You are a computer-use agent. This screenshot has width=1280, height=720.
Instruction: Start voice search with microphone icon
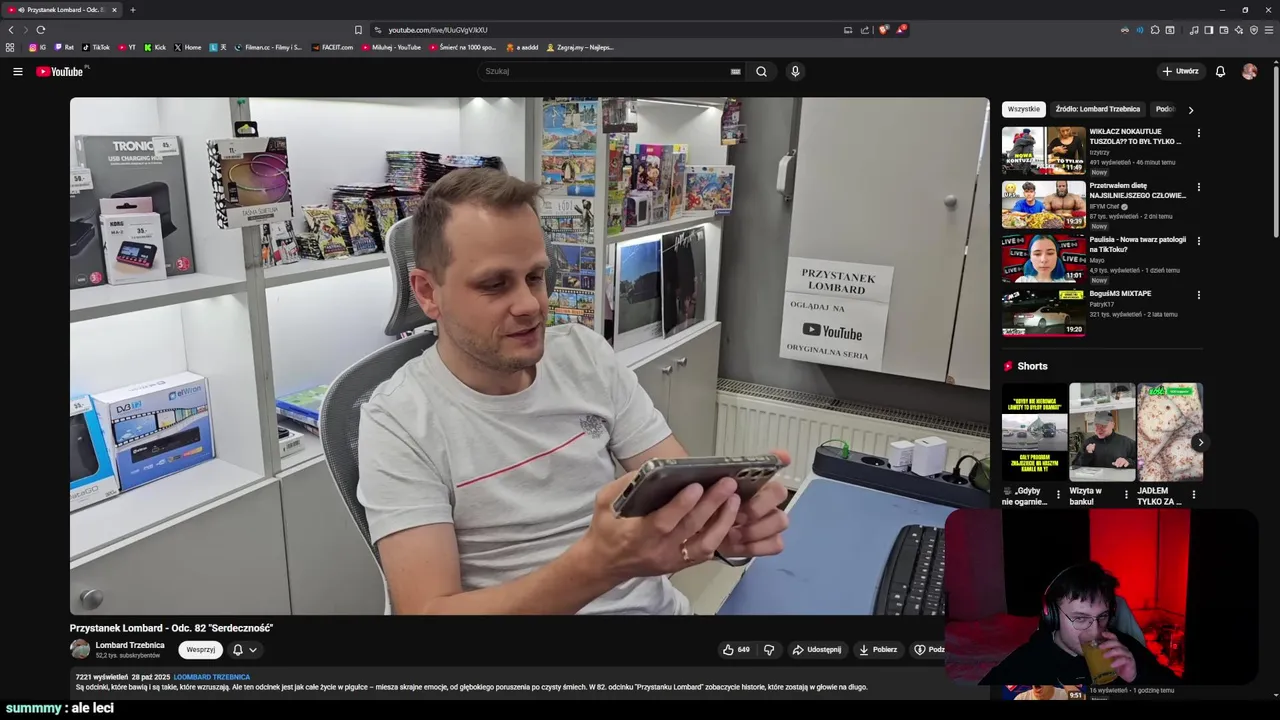[795, 71]
